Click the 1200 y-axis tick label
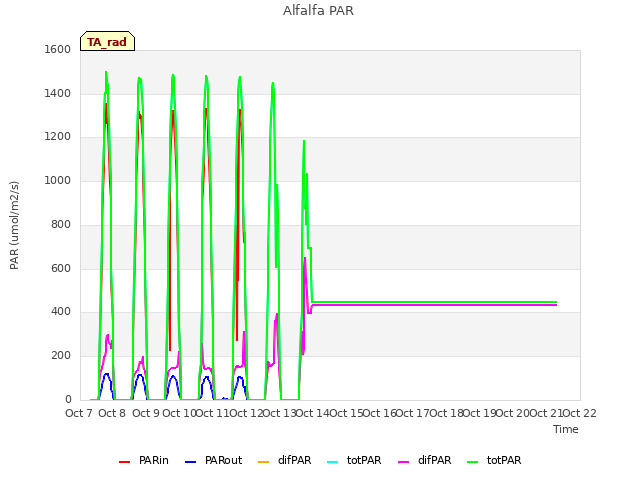 click(x=58, y=137)
